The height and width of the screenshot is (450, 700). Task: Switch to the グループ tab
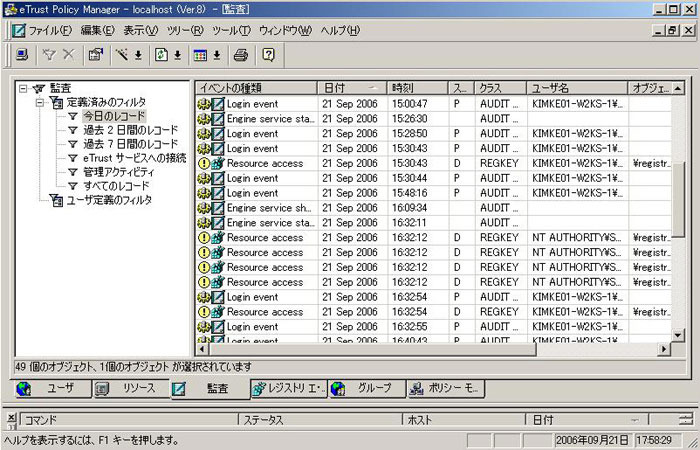[x=367, y=388]
